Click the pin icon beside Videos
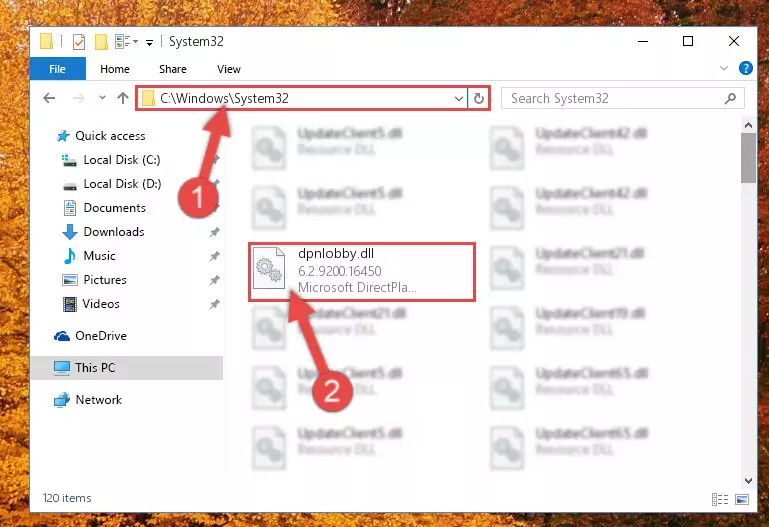The width and height of the screenshot is (769, 527). click(x=215, y=304)
